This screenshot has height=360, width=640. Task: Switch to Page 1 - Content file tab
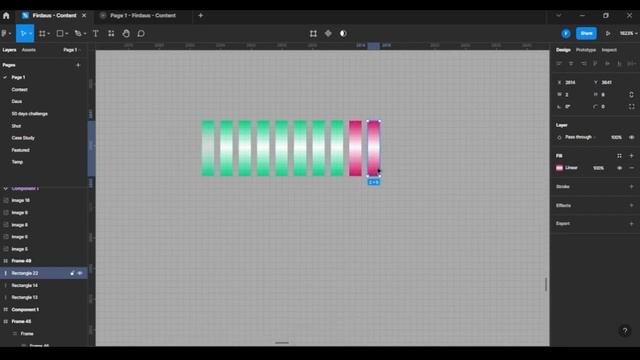click(x=142, y=16)
